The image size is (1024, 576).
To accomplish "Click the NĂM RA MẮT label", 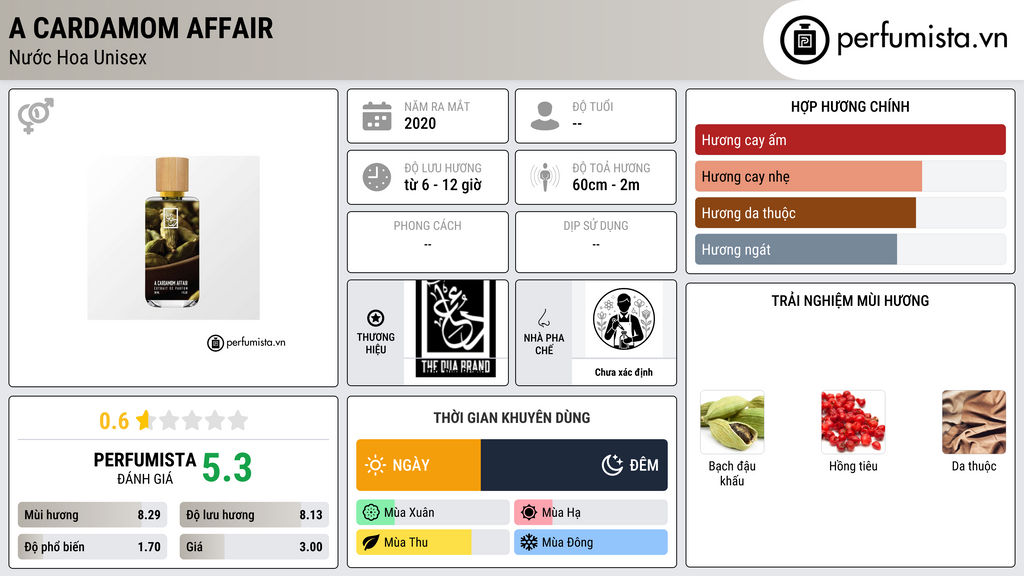I will click(437, 106).
